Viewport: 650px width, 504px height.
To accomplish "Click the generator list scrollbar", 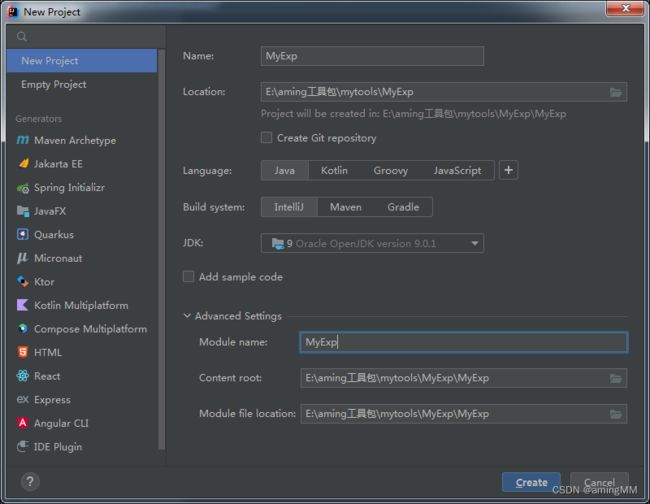I will 161,249.
